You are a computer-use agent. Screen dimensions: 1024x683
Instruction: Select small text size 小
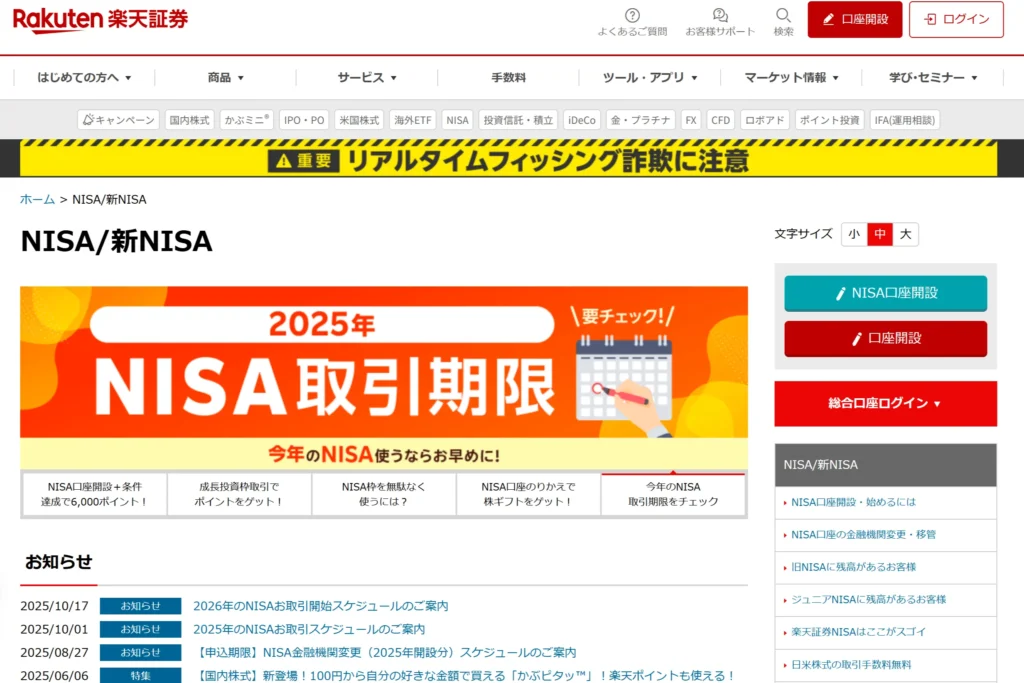[853, 234]
